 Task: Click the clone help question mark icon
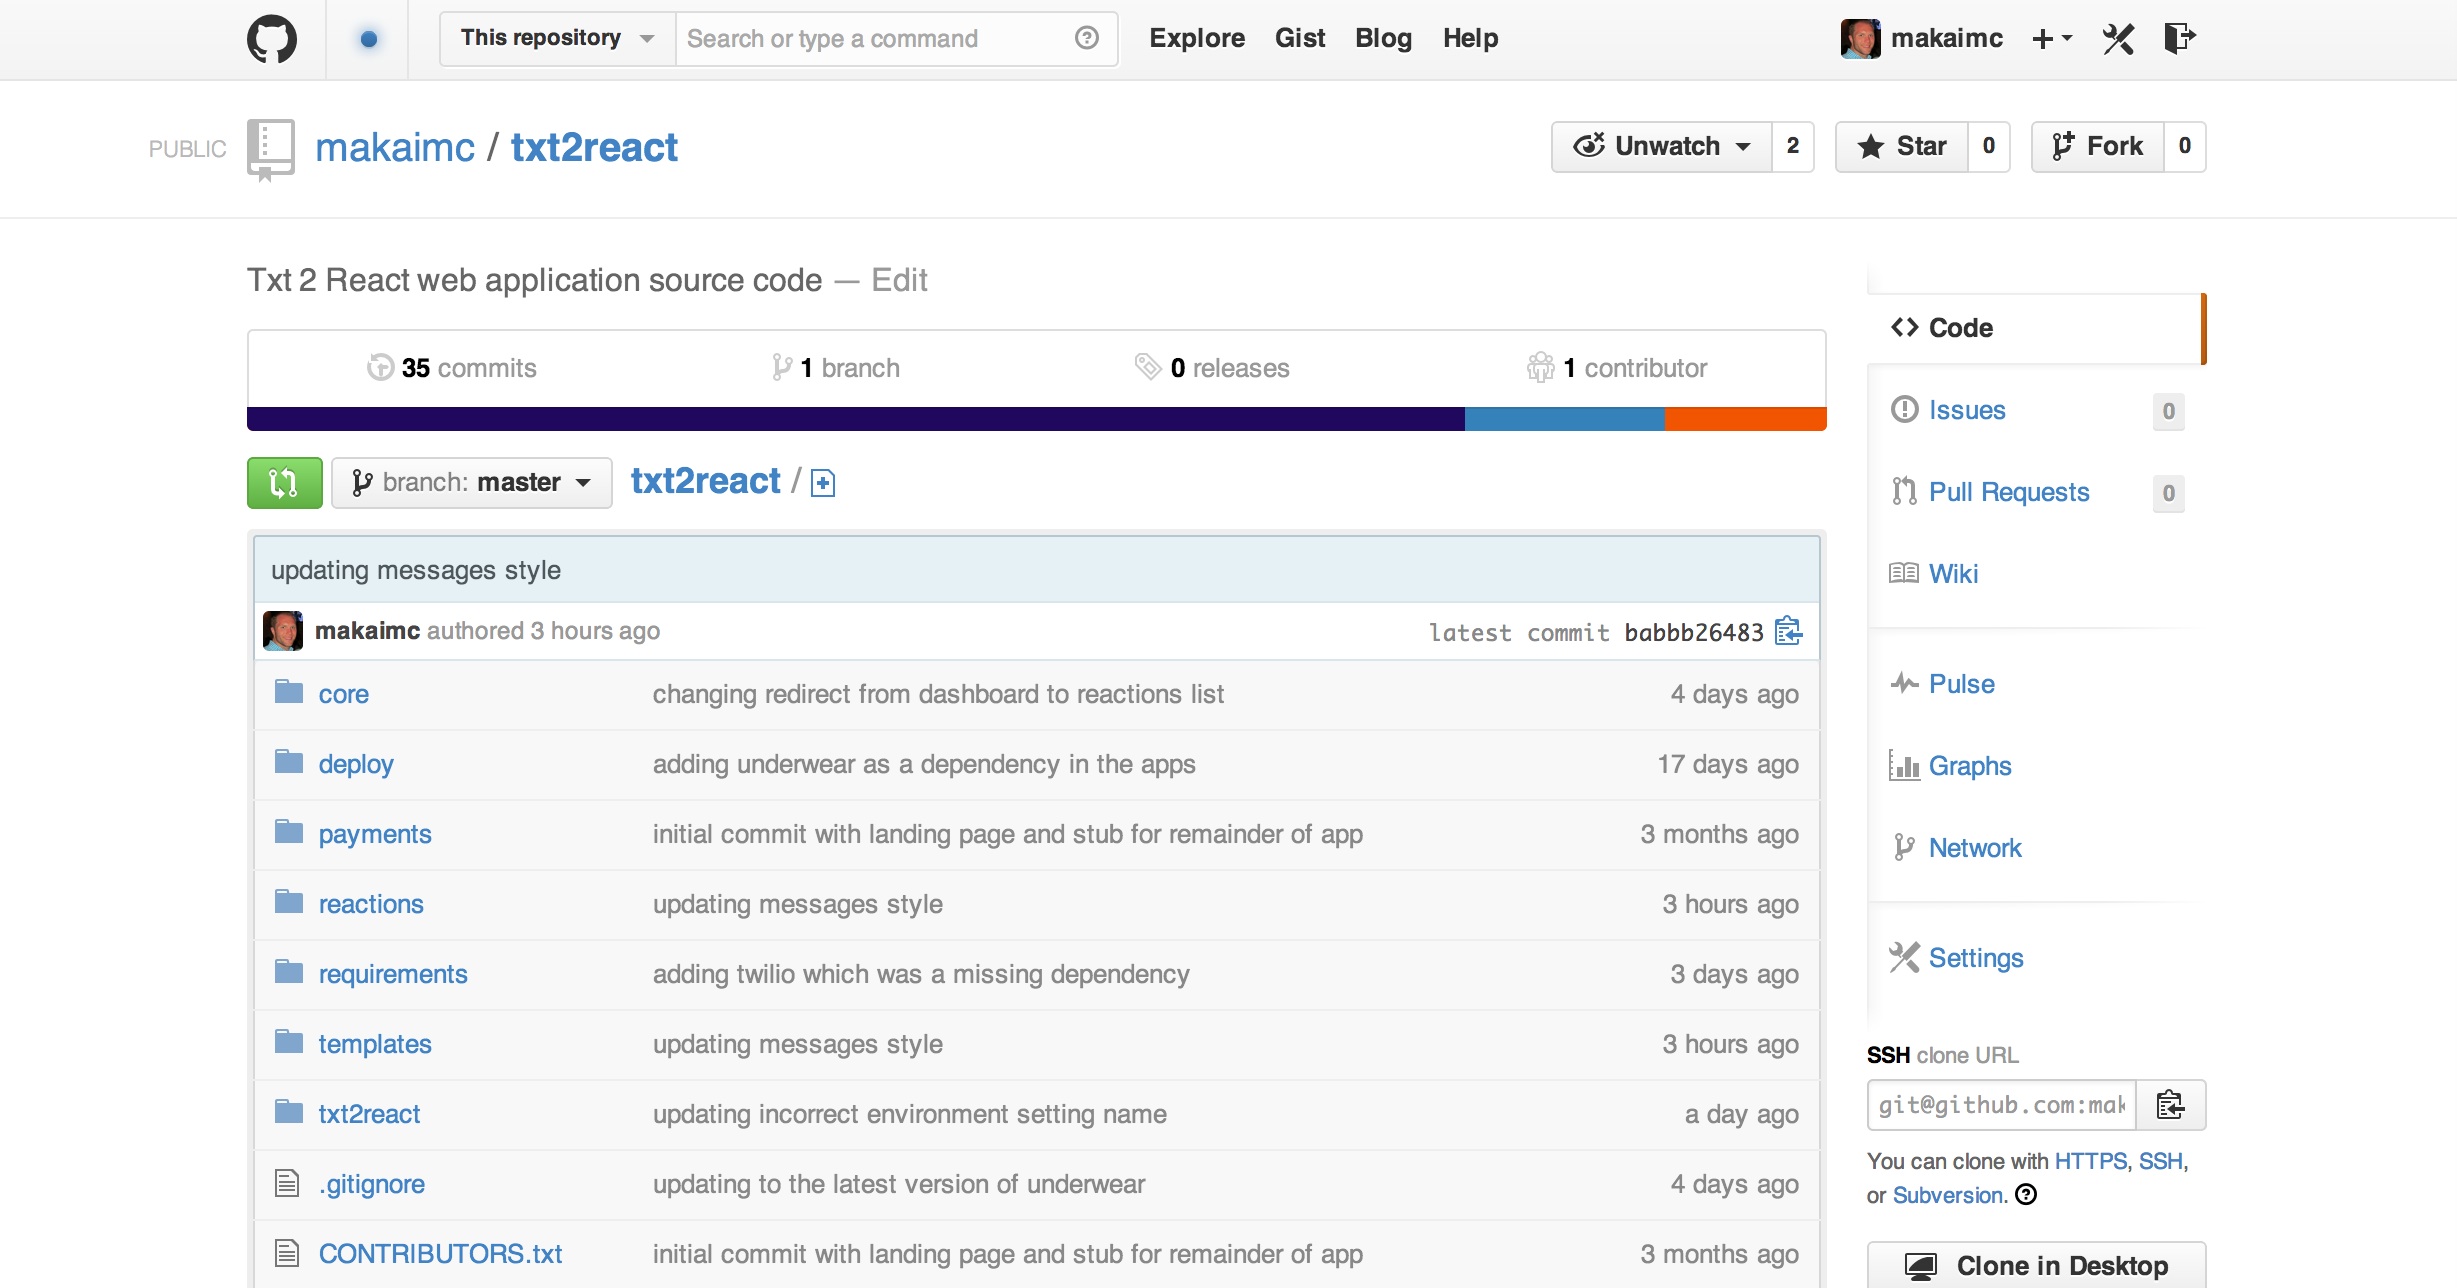click(2026, 1195)
